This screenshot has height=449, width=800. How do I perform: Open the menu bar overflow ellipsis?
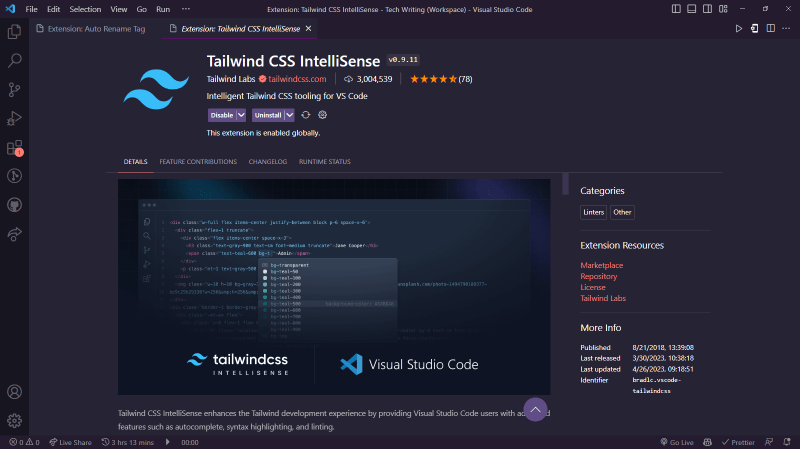tap(186, 9)
